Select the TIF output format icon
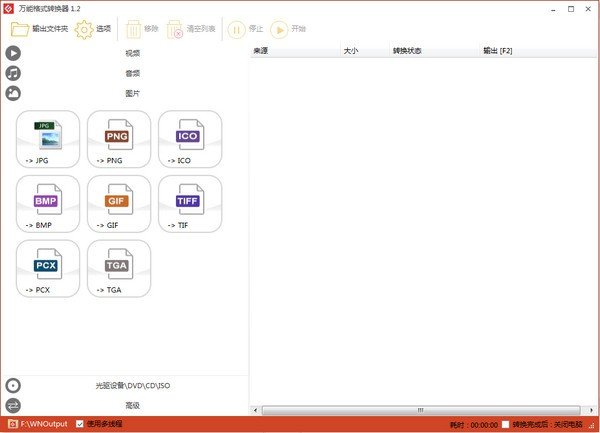This screenshot has height=433, width=600. 189,203
